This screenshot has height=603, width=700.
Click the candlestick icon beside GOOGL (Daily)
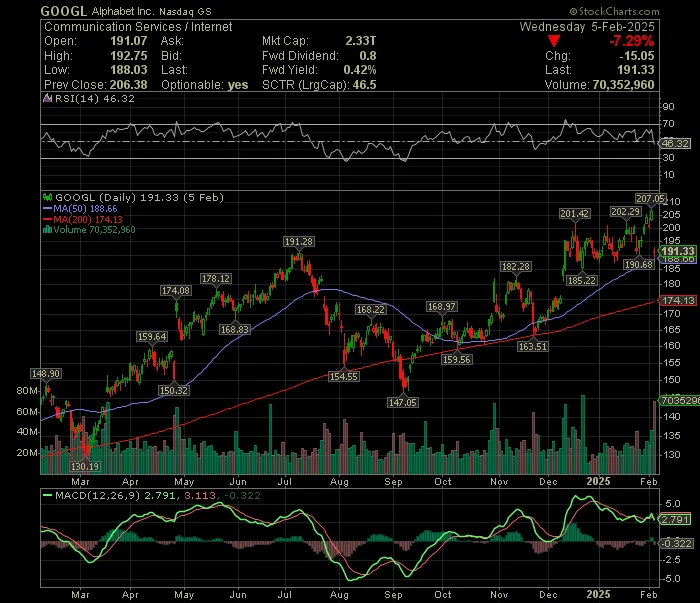47,197
